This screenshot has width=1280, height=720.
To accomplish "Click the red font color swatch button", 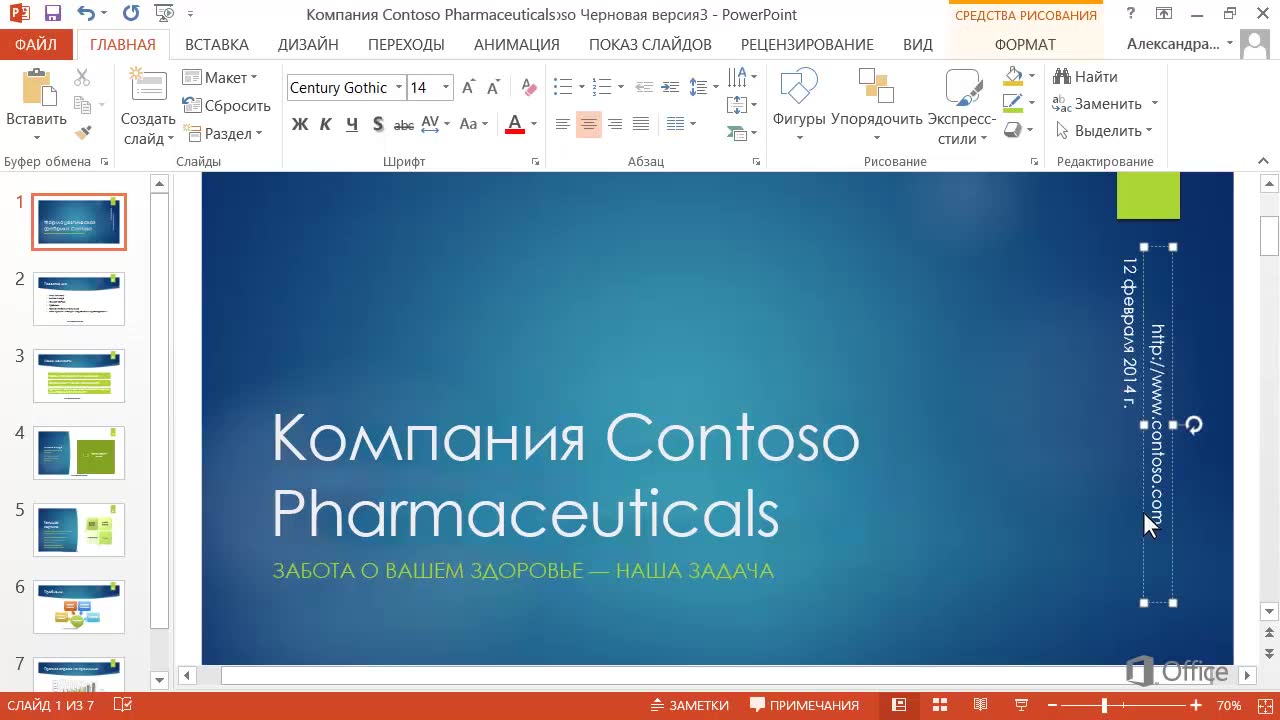I will click(515, 124).
